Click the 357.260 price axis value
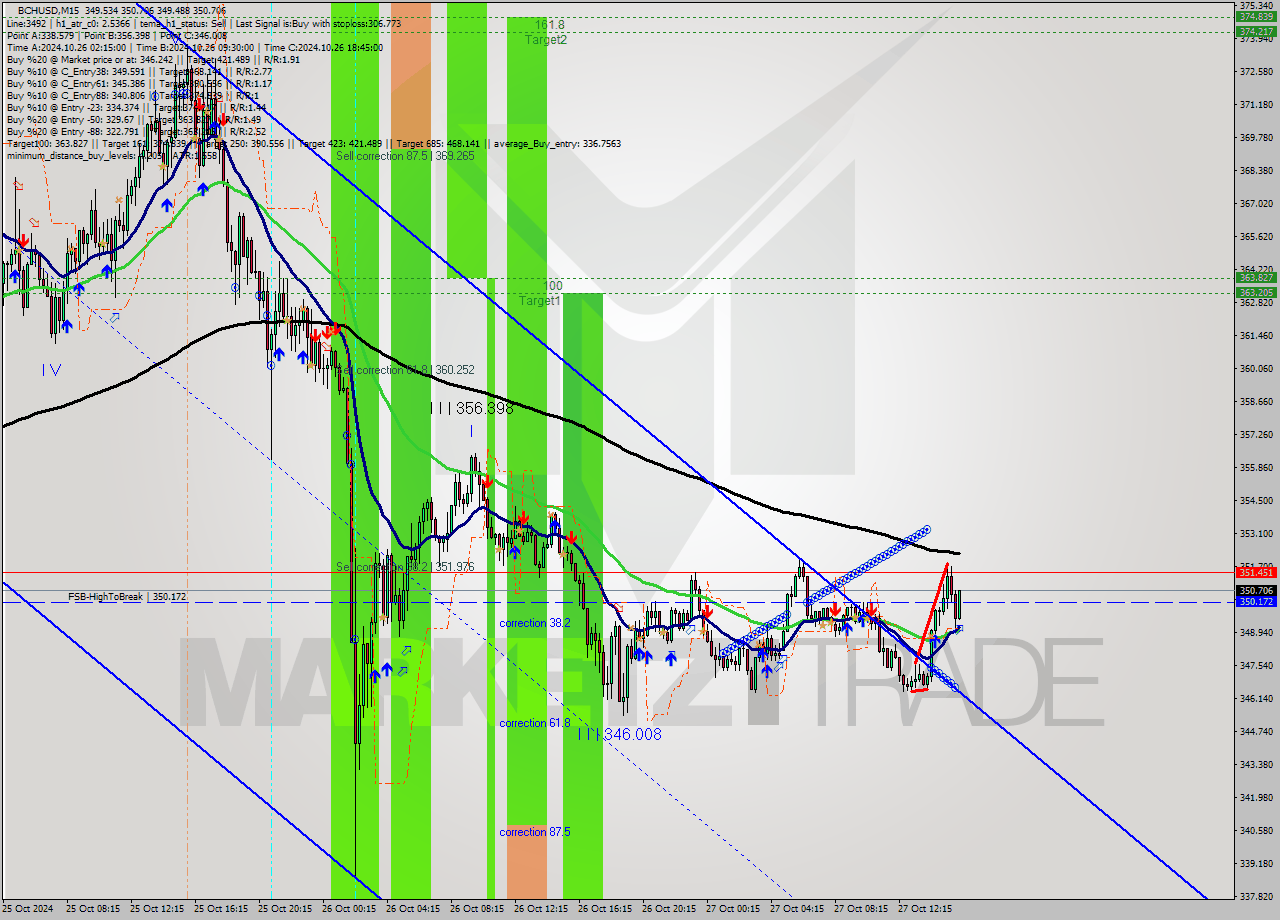The width and height of the screenshot is (1280, 920). click(1256, 435)
